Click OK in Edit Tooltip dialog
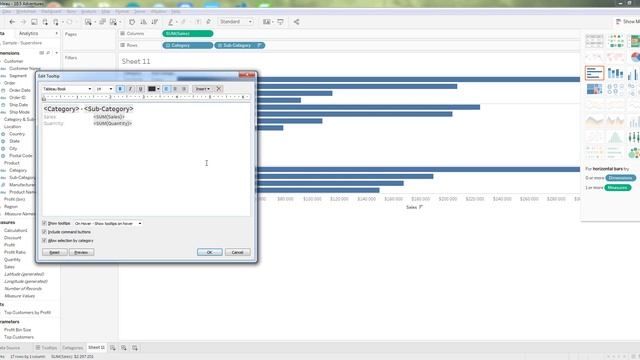640x360 pixels. pos(209,252)
